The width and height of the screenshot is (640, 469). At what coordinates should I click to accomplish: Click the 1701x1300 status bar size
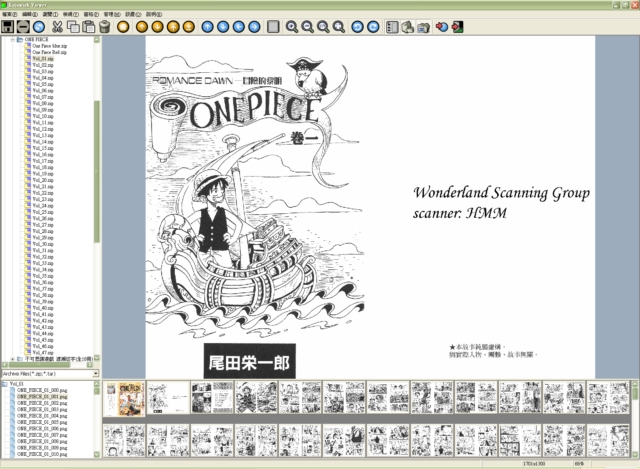click(x=533, y=464)
